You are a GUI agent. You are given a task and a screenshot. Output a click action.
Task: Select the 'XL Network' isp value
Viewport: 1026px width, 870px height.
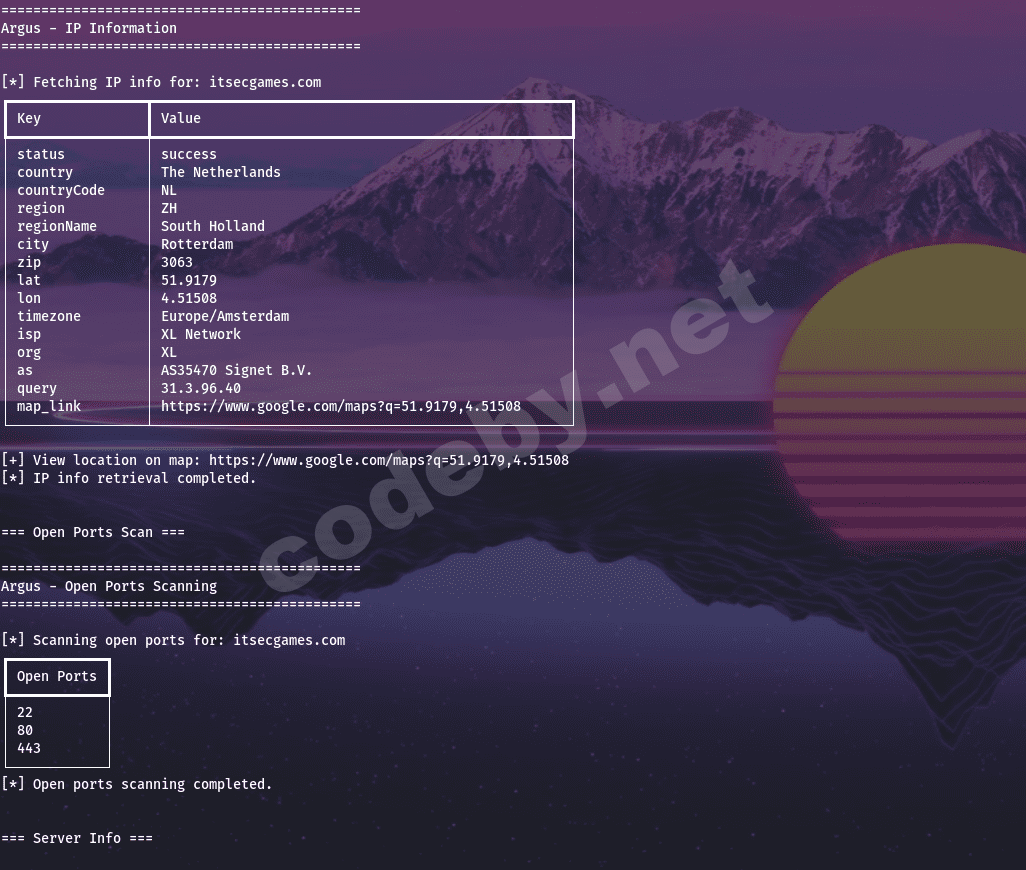(201, 334)
